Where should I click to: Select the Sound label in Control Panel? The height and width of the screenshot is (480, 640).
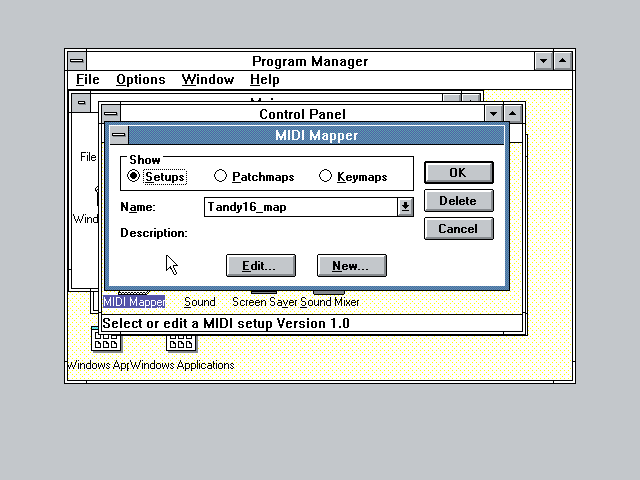[200, 302]
